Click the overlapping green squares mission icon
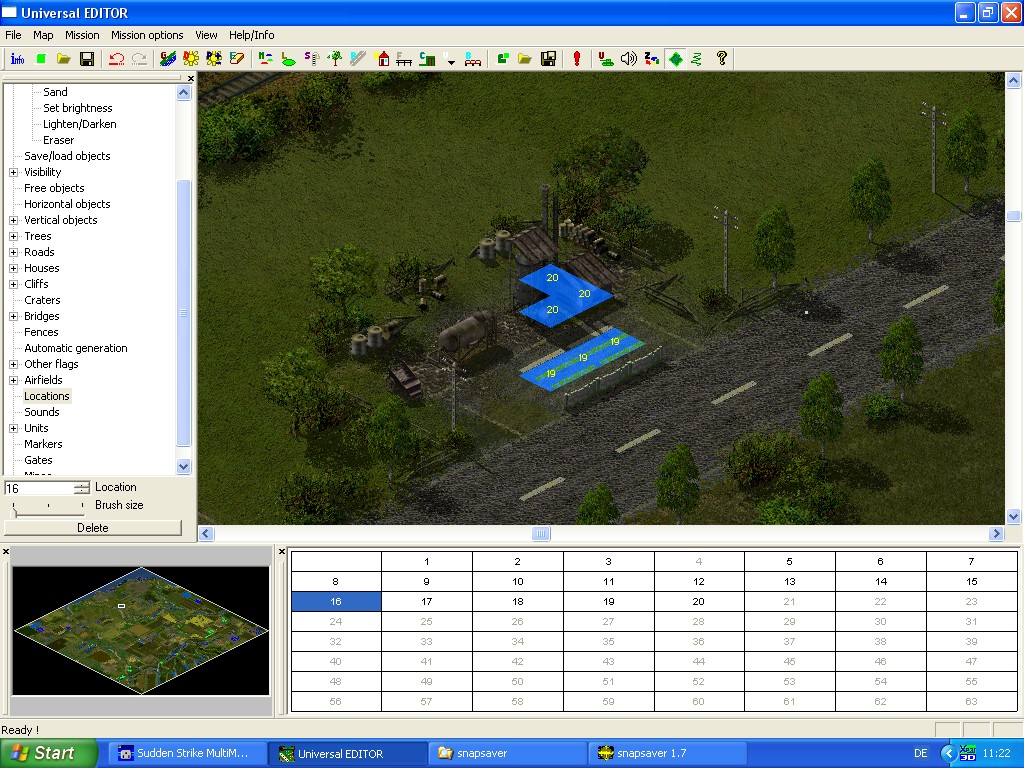 pos(503,59)
